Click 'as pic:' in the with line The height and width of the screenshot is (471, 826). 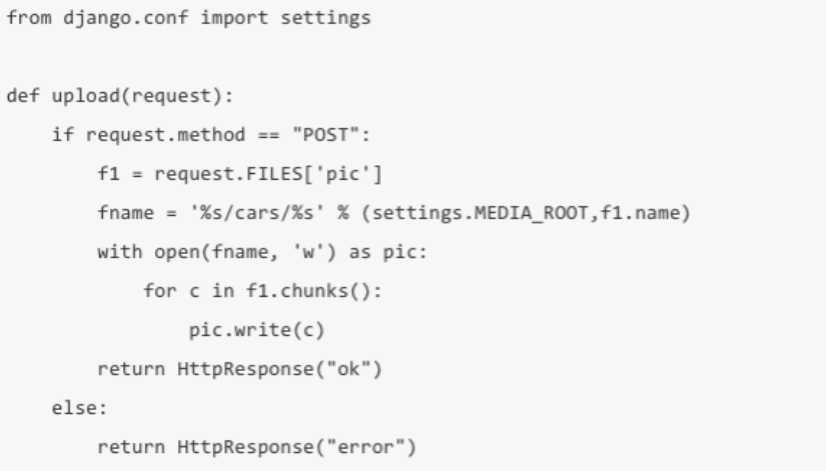(x=388, y=252)
